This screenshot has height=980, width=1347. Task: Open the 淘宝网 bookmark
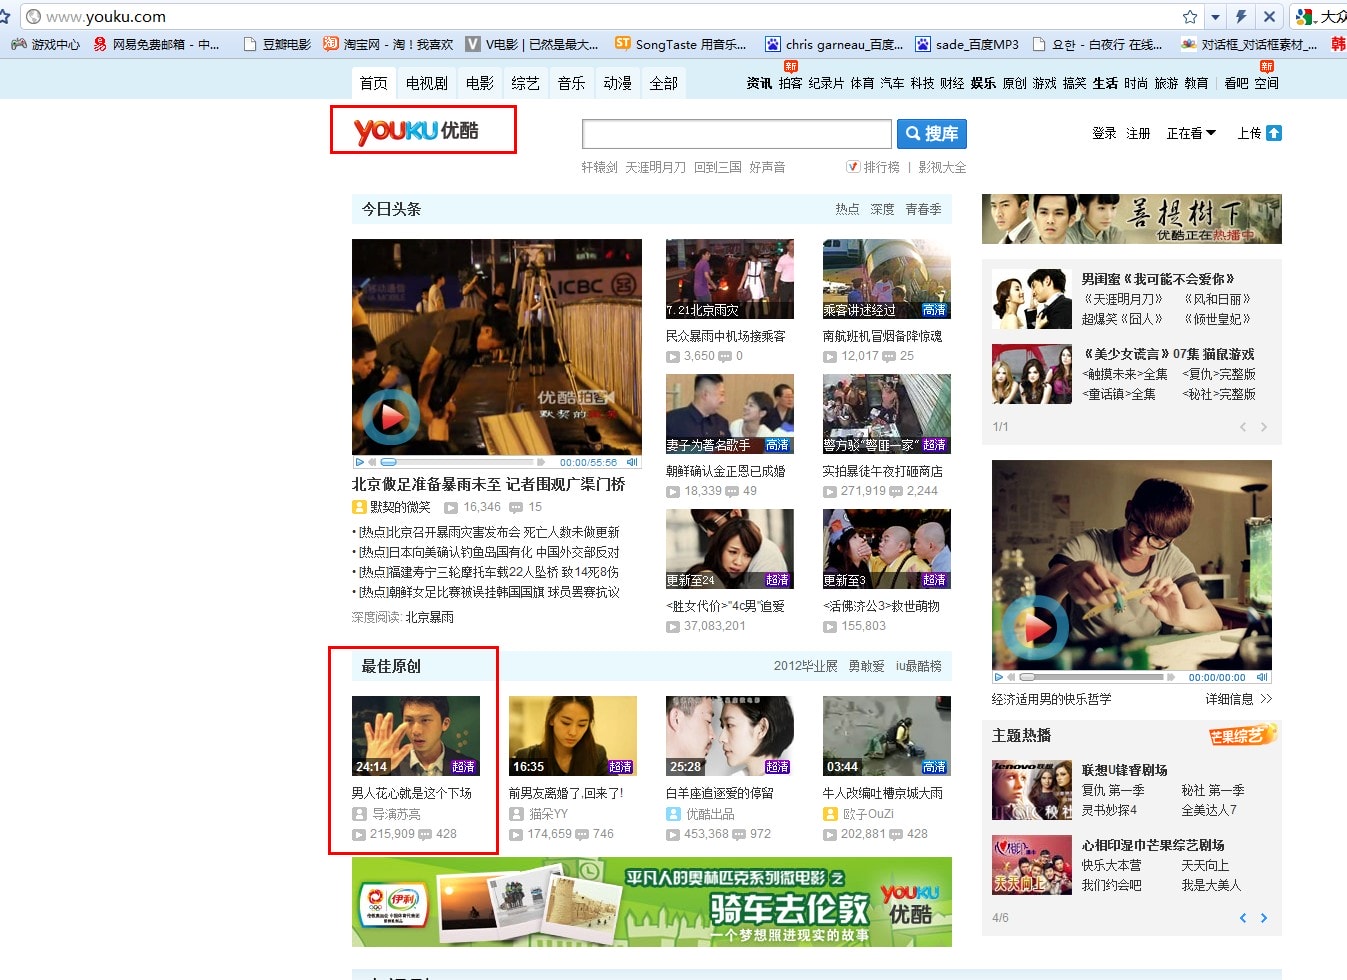tap(388, 44)
